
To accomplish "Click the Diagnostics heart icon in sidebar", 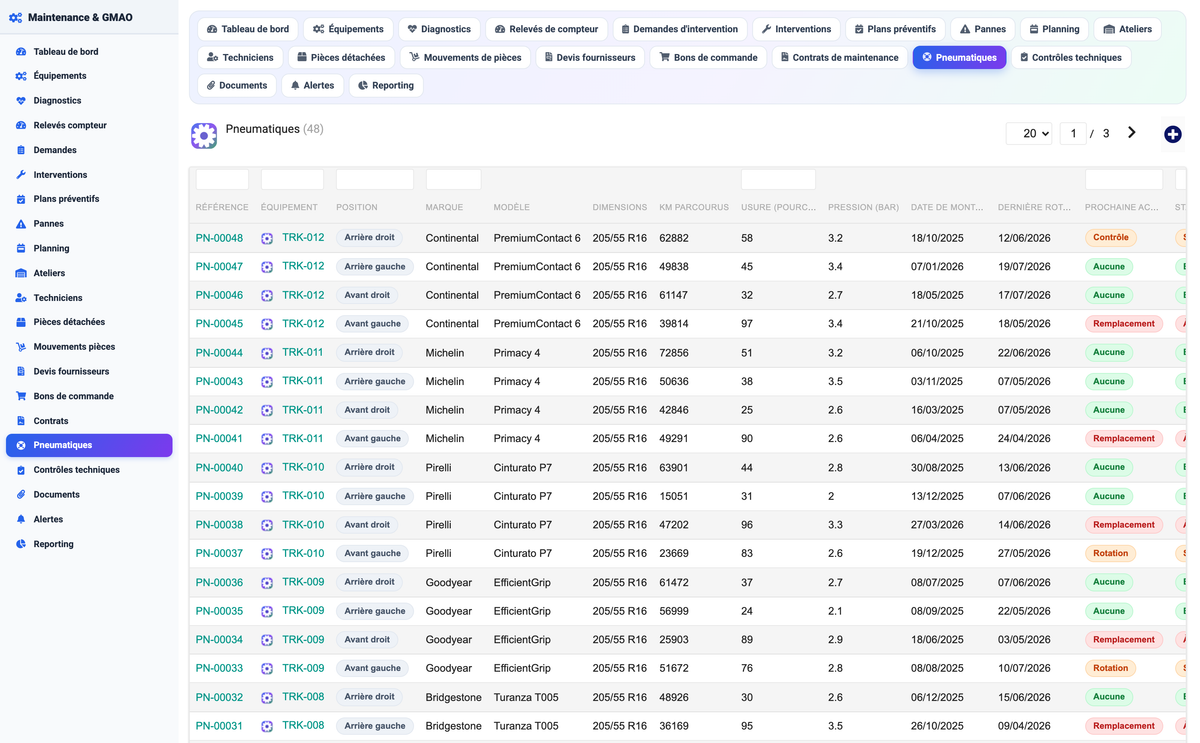I will click(21, 101).
